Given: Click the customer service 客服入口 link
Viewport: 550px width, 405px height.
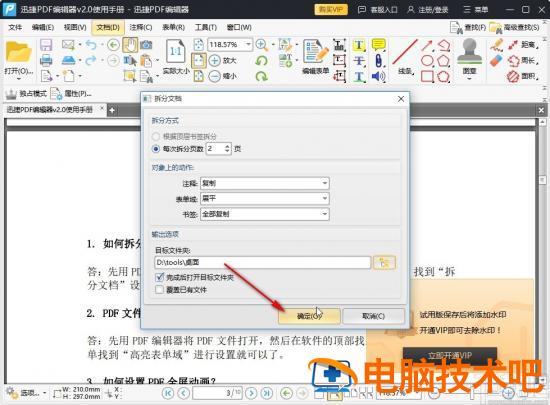Looking at the screenshot, I should click(377, 9).
